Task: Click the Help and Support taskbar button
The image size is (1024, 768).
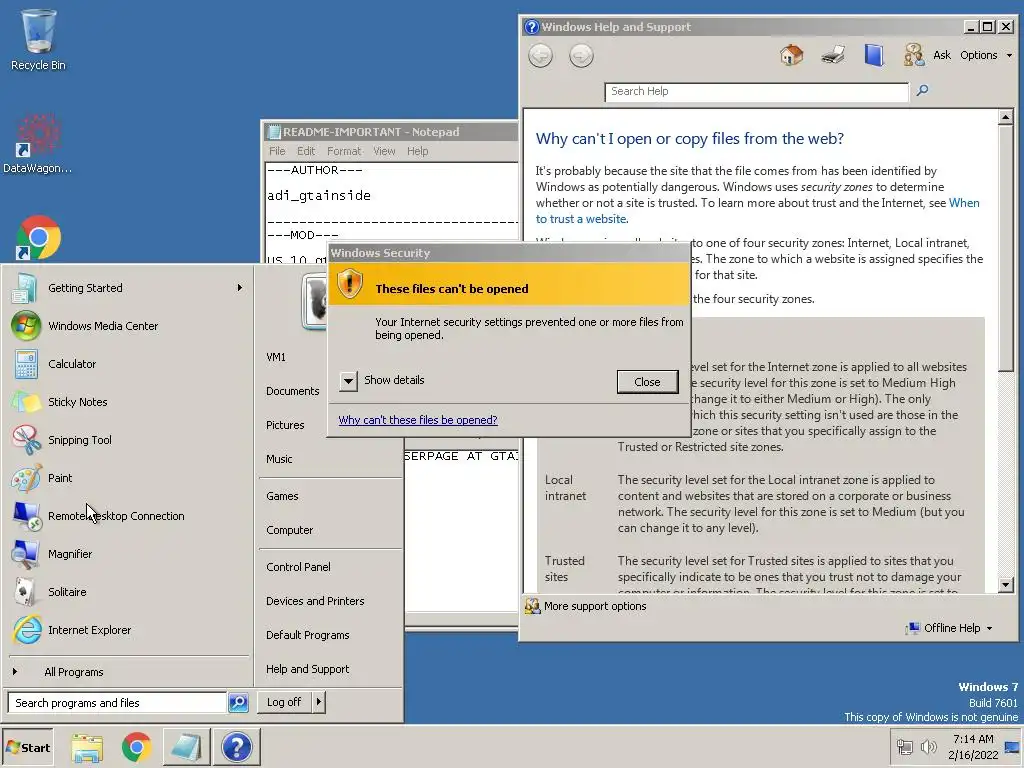Action: 236,747
